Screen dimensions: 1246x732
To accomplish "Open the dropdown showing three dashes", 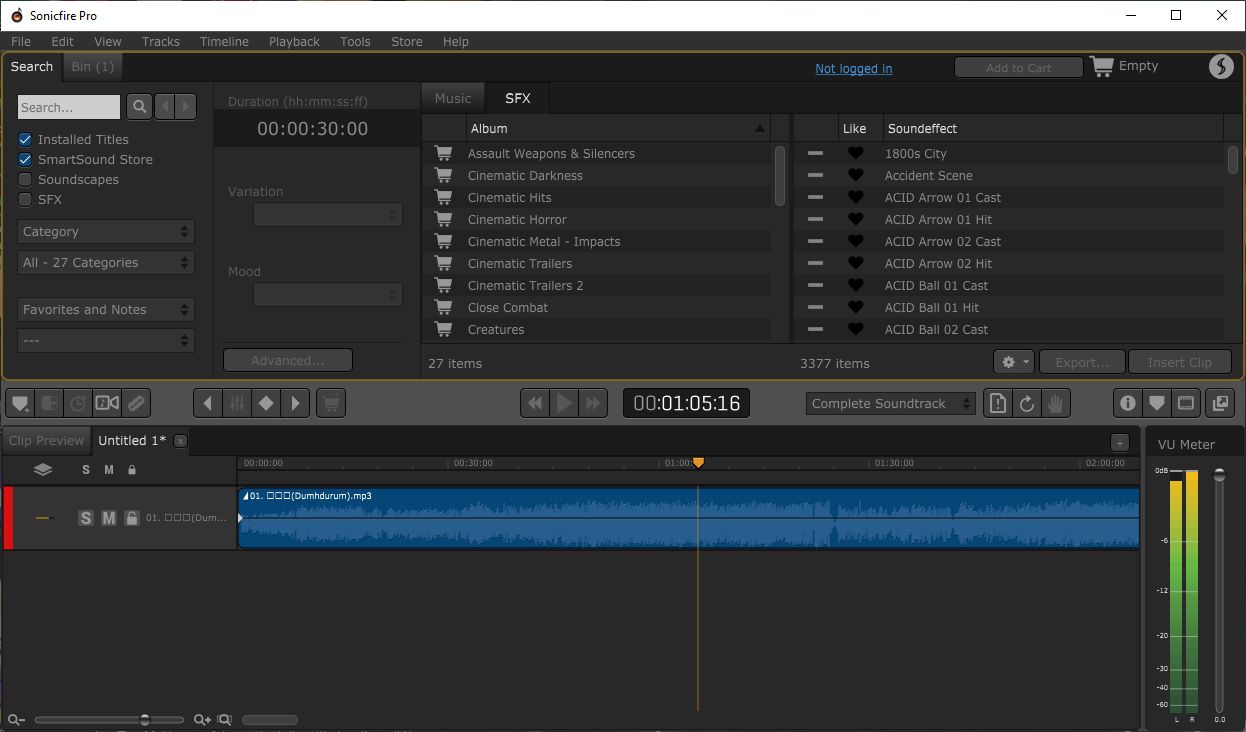I will tap(106, 340).
